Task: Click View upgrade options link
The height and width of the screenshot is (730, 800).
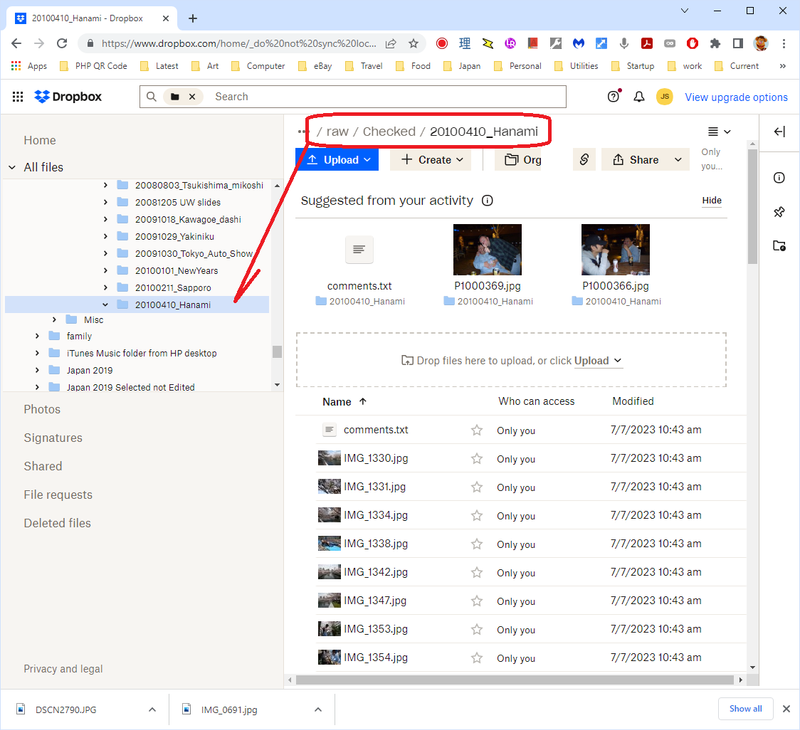Action: (x=736, y=97)
